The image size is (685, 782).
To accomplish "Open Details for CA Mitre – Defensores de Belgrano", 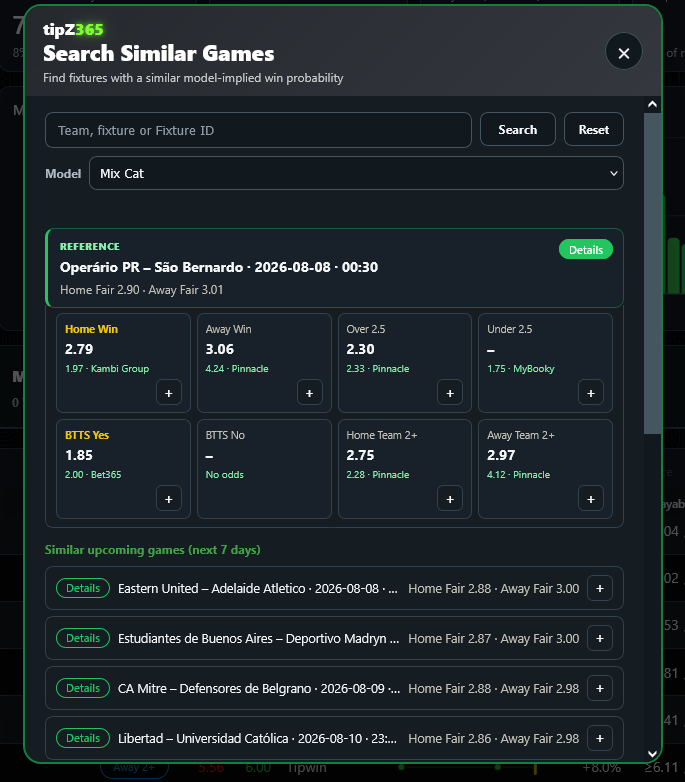I will (x=83, y=688).
